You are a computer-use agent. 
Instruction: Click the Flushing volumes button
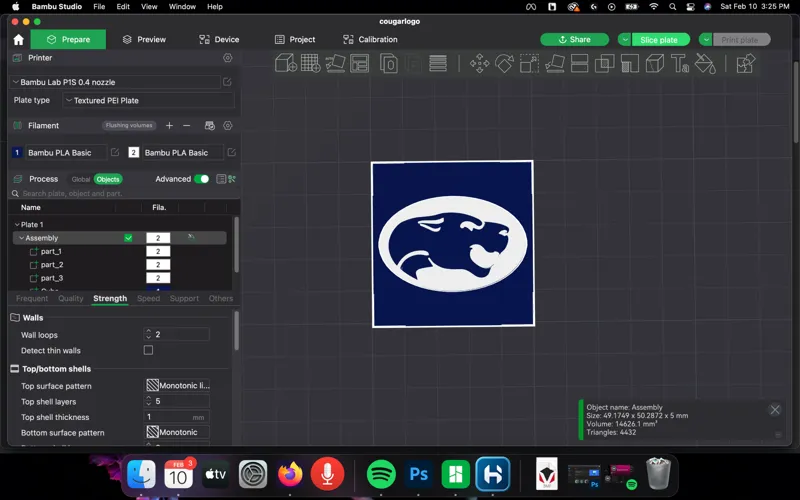point(129,126)
